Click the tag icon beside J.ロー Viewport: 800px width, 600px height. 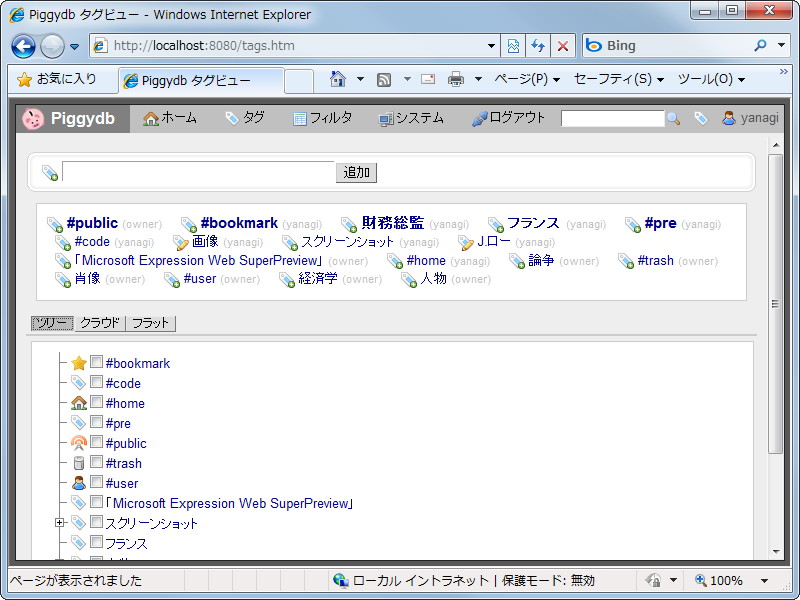(466, 242)
